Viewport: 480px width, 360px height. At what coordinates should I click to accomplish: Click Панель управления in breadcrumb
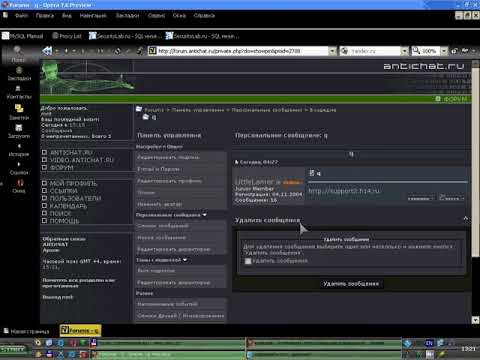pyautogui.click(x=198, y=110)
